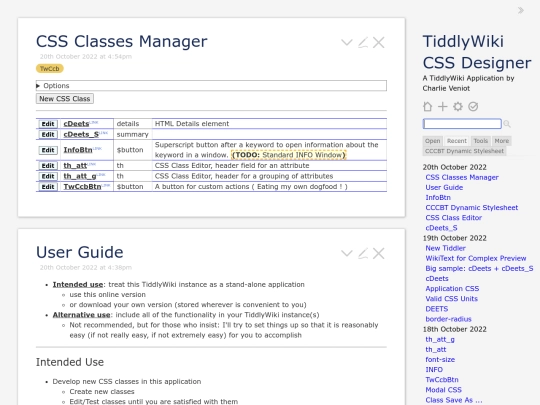Open the InfoBtn link in table
Screen dimensions: 540x405
pos(78,150)
